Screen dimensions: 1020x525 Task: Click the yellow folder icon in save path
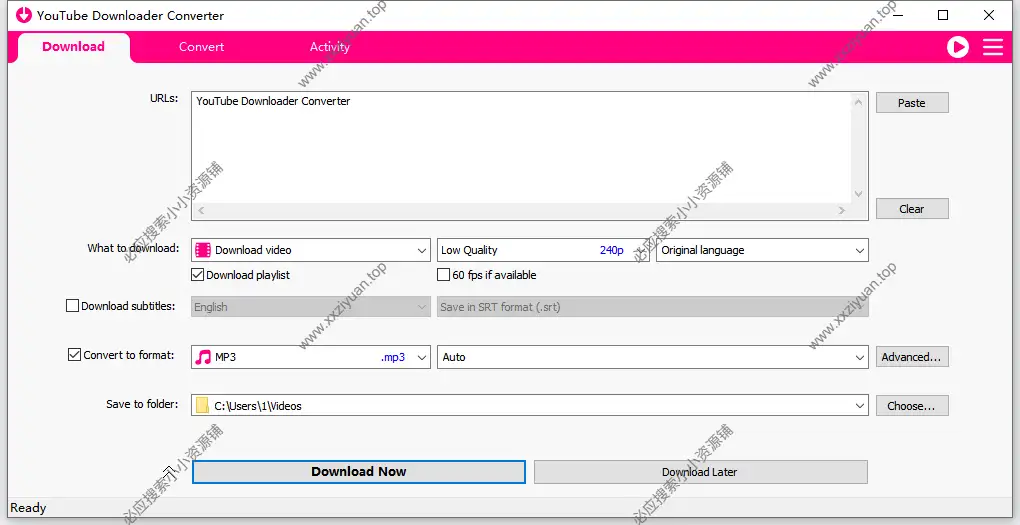tap(202, 405)
